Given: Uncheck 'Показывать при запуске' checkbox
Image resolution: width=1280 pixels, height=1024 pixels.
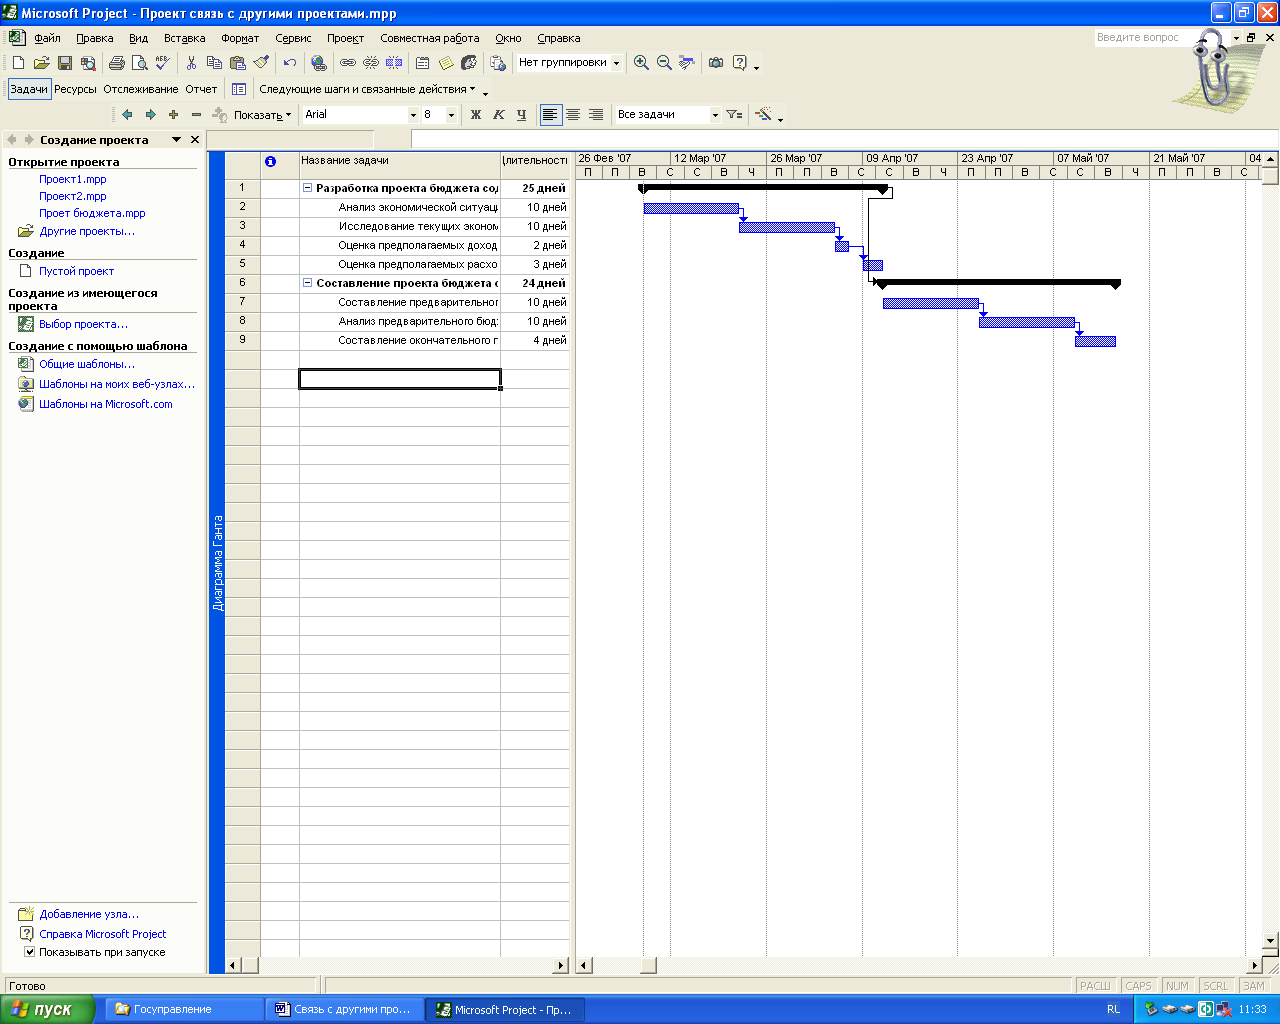Looking at the screenshot, I should tap(29, 952).
